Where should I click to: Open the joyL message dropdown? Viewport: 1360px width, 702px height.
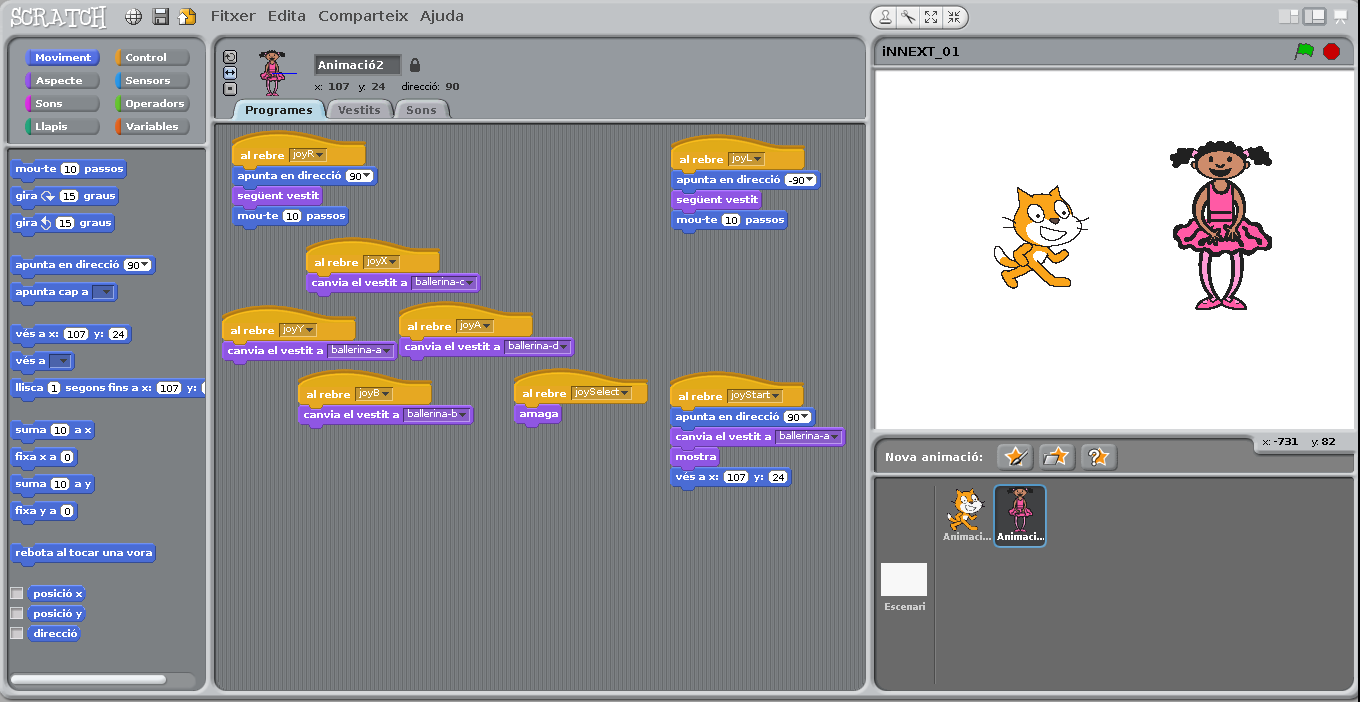[746, 159]
